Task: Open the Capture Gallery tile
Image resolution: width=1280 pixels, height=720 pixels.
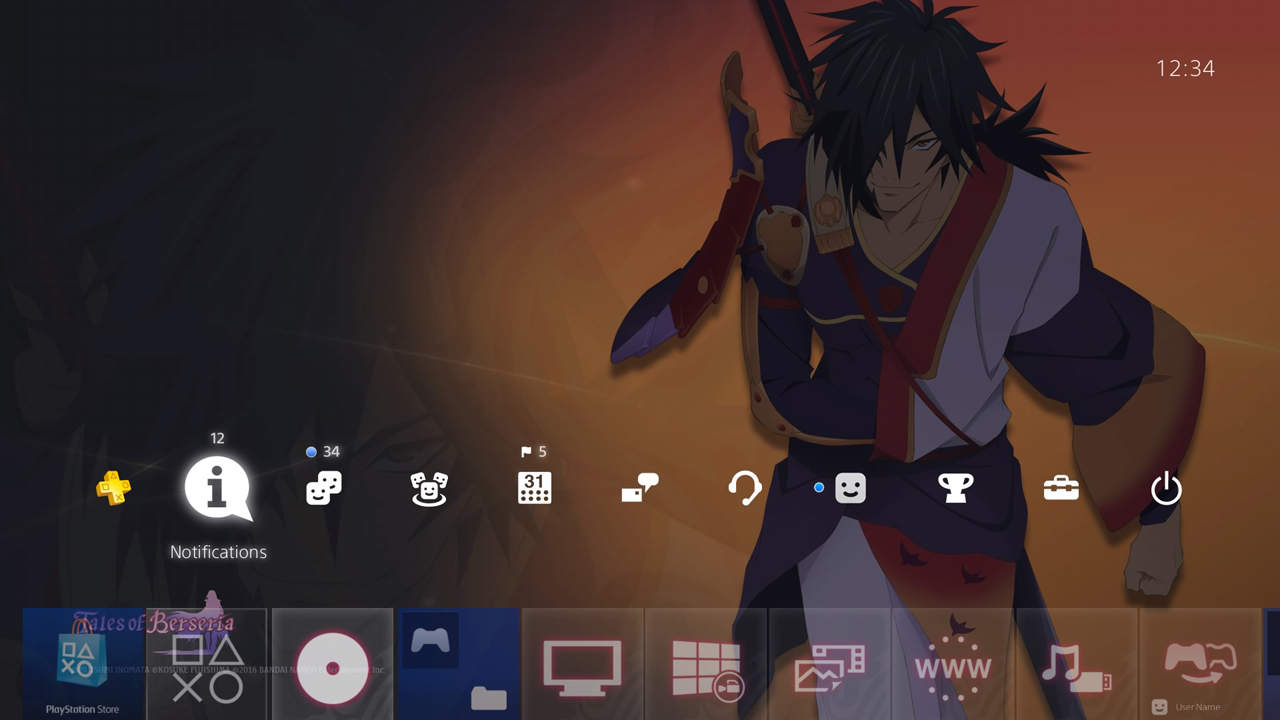Action: pos(829,664)
